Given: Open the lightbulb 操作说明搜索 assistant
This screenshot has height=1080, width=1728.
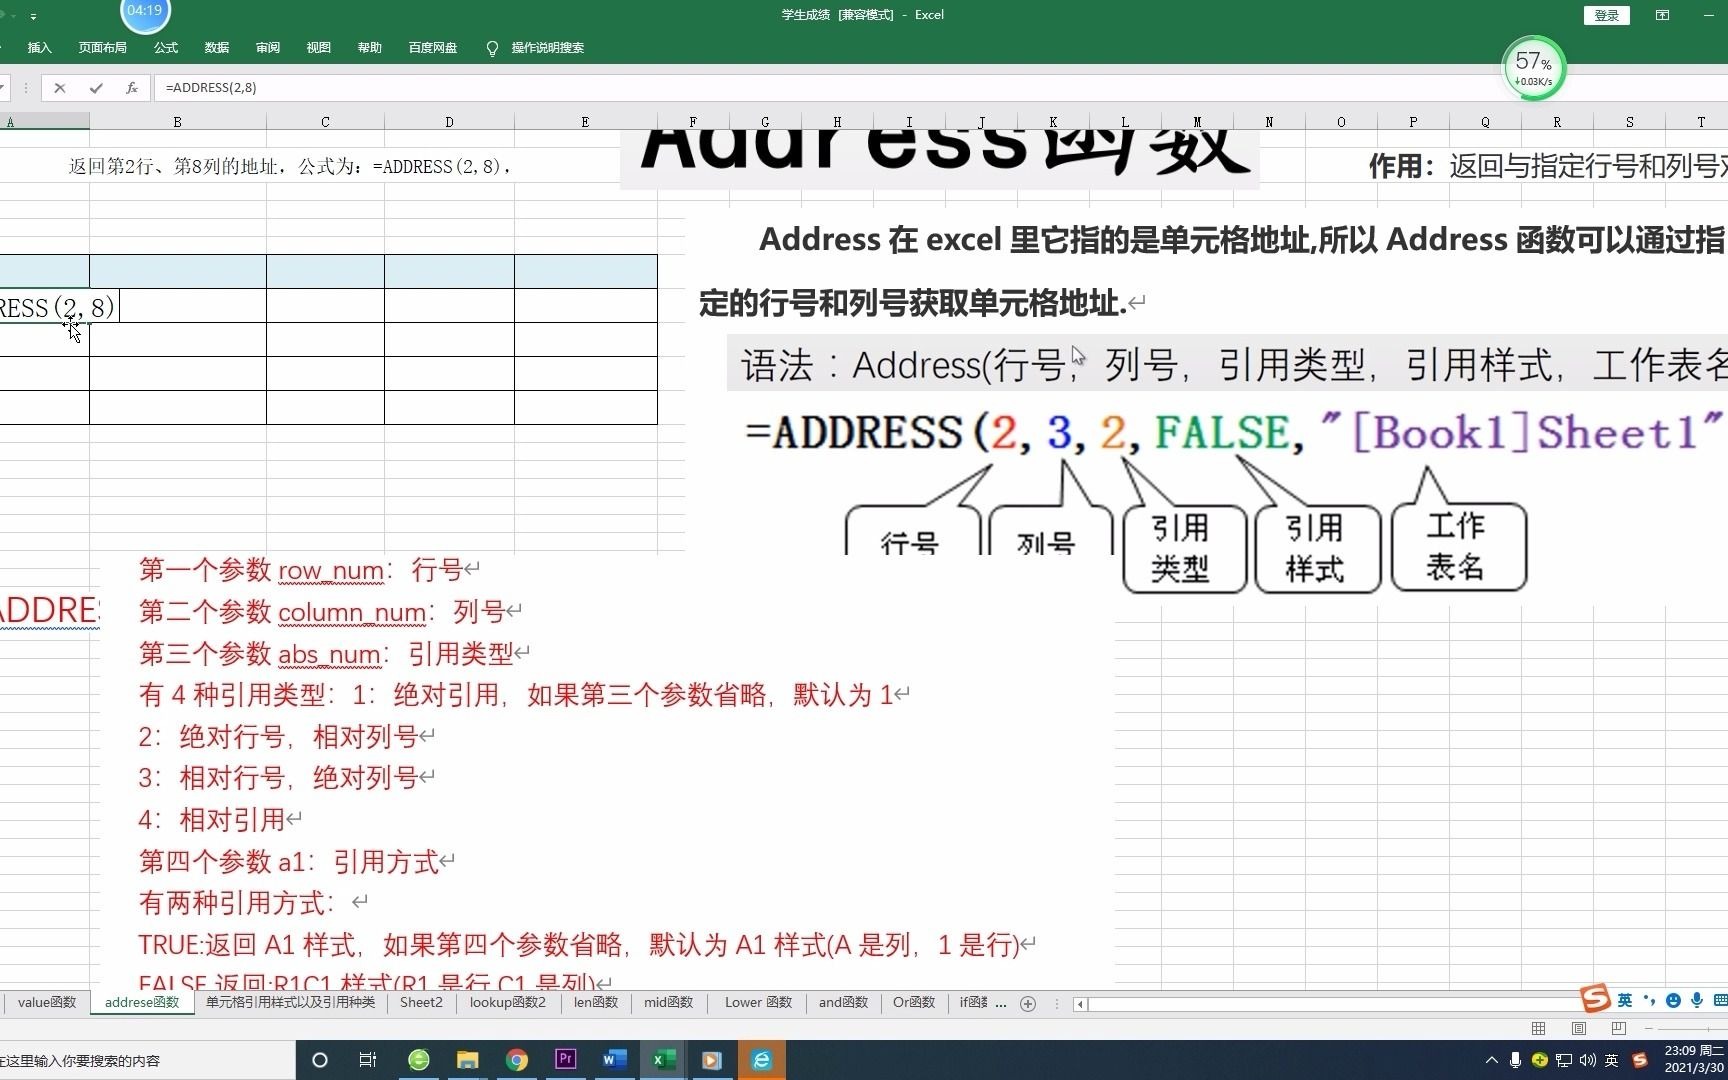Looking at the screenshot, I should coord(492,48).
